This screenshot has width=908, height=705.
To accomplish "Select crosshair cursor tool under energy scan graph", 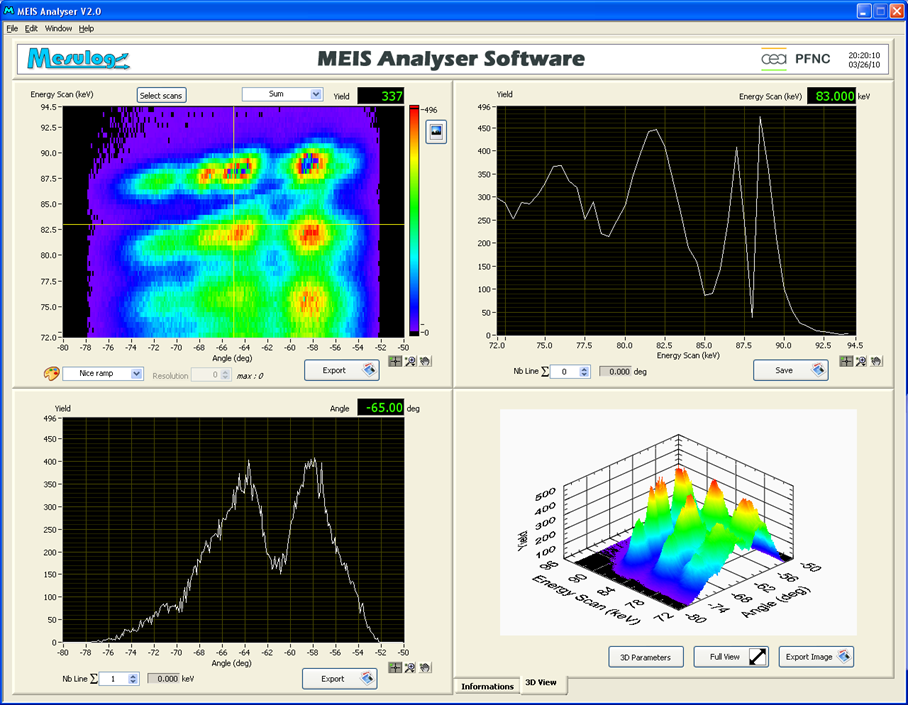I will [x=846, y=361].
